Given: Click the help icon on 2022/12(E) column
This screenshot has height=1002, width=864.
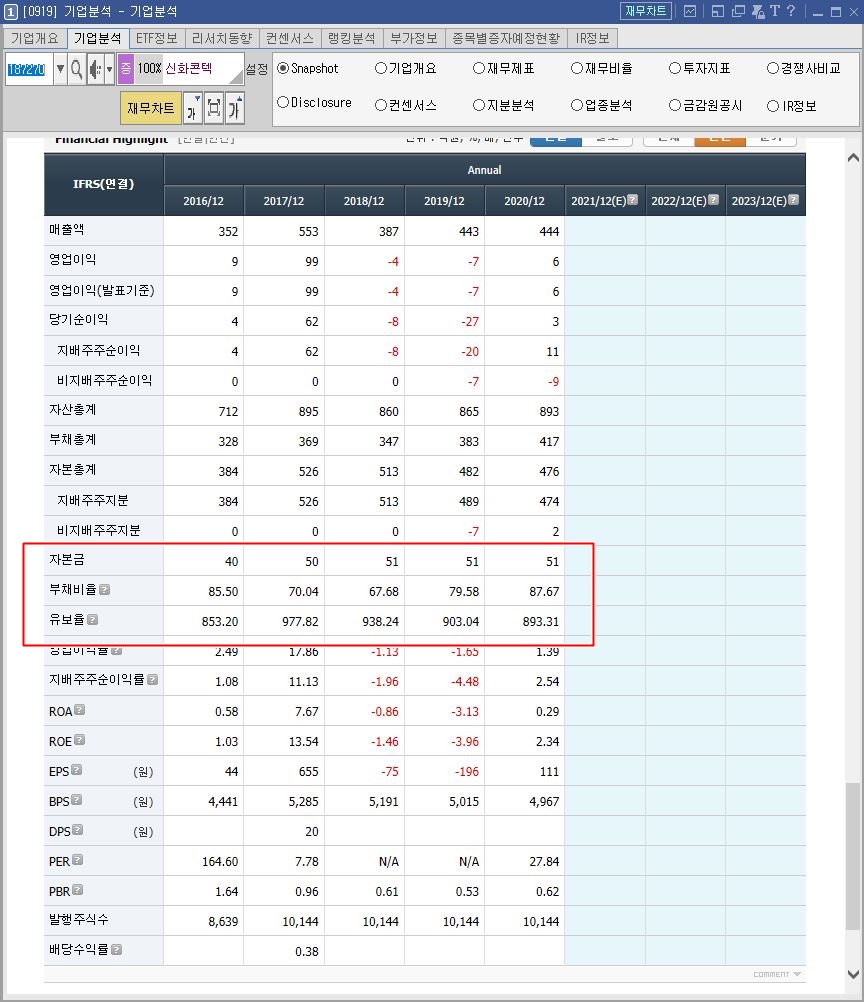Looking at the screenshot, I should coord(713,199).
